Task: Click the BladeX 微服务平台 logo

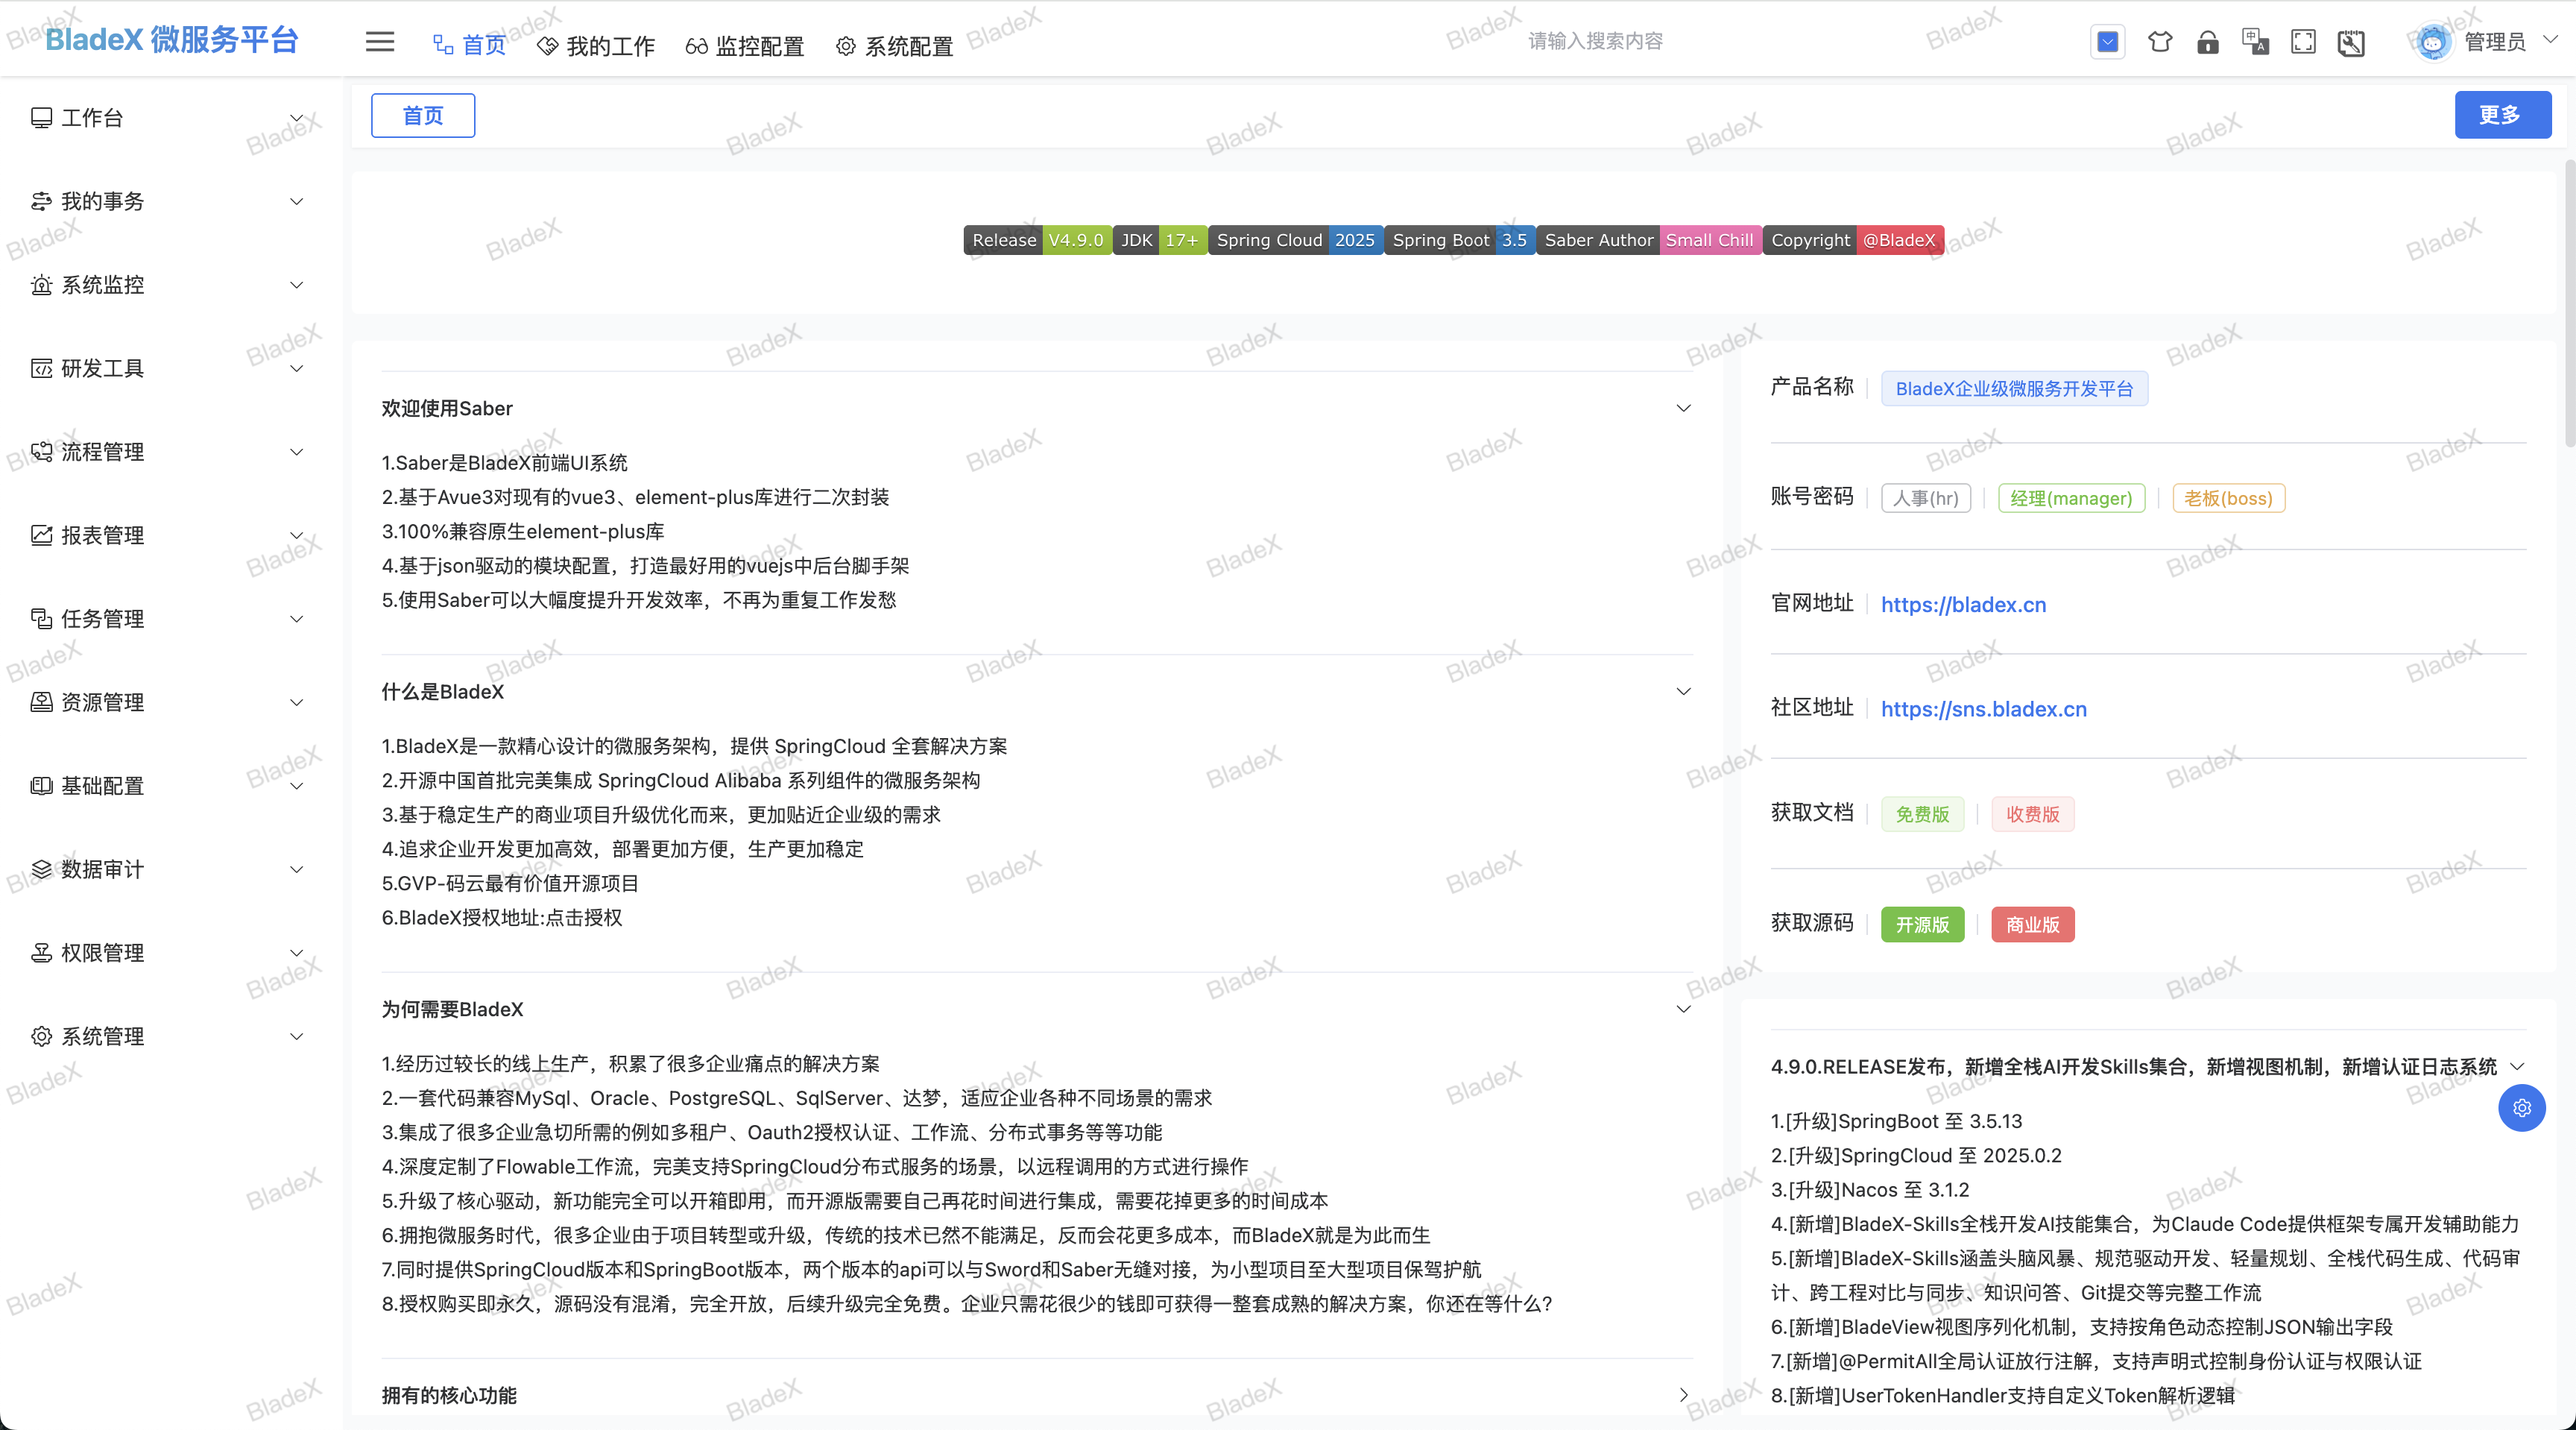Action: click(x=172, y=40)
